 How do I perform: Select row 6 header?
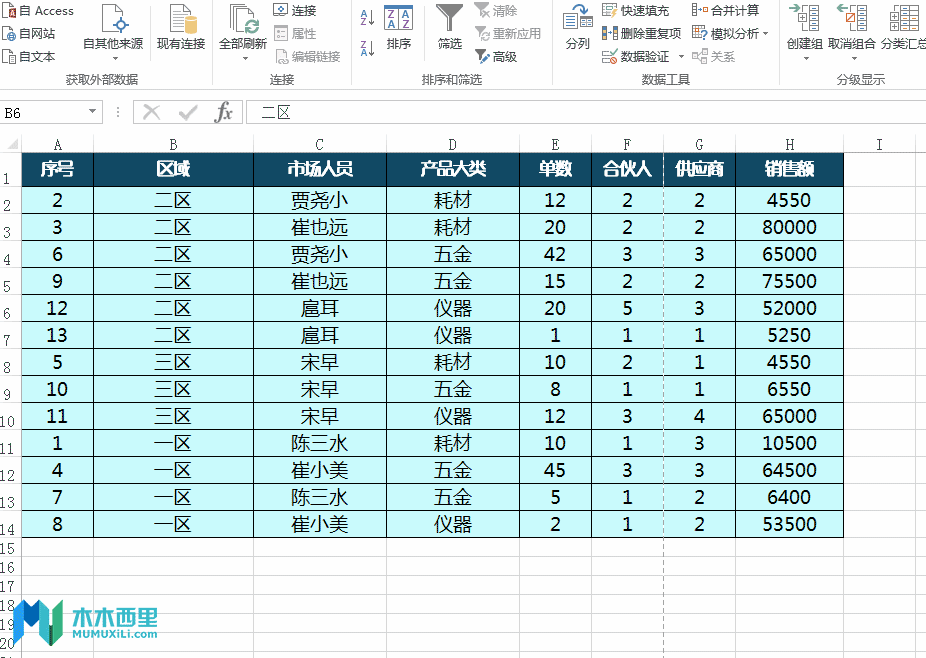(8, 310)
